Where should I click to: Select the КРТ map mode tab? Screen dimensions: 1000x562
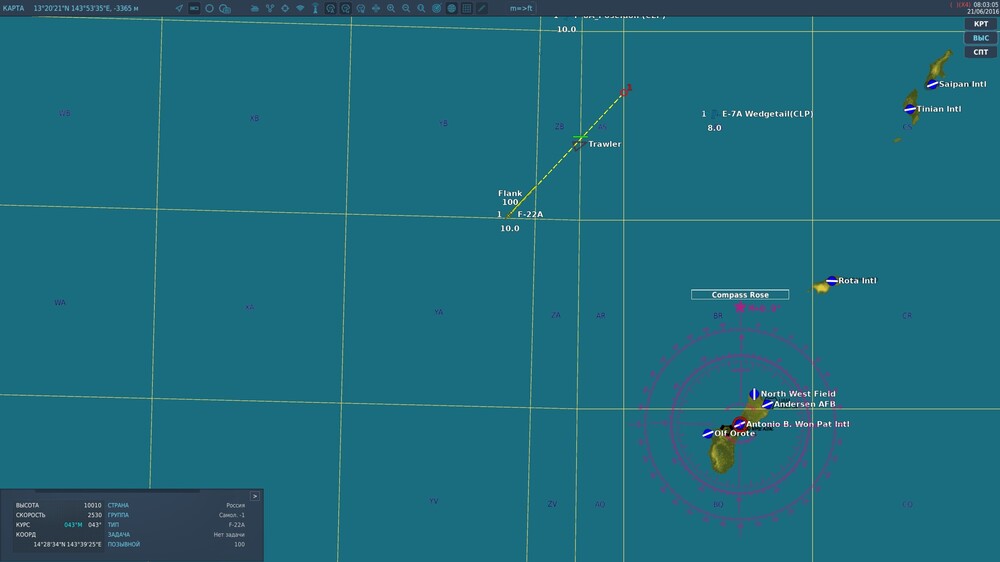point(981,24)
